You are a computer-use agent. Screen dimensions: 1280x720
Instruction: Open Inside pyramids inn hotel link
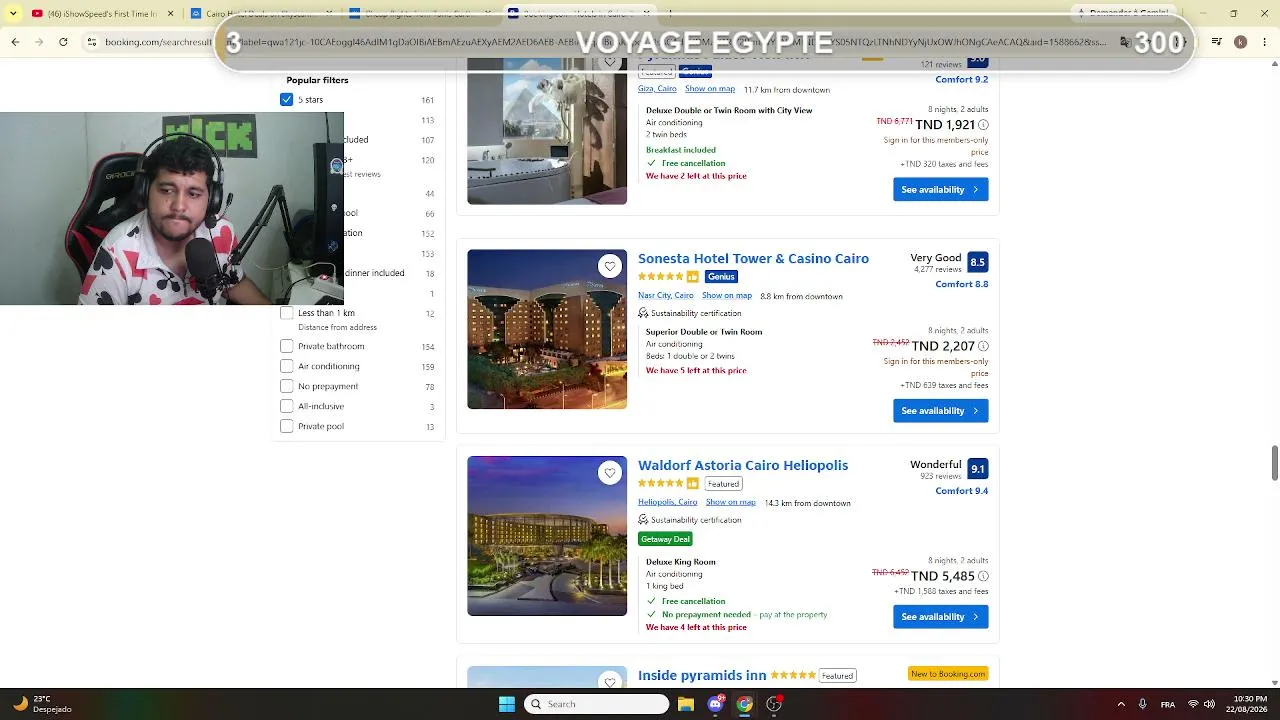click(x=702, y=676)
